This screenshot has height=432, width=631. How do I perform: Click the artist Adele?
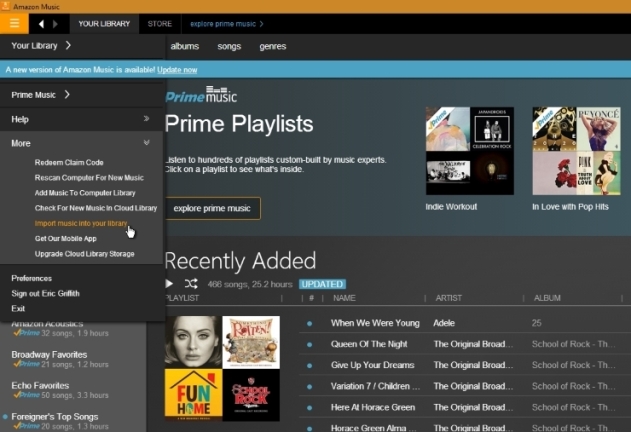(x=444, y=323)
